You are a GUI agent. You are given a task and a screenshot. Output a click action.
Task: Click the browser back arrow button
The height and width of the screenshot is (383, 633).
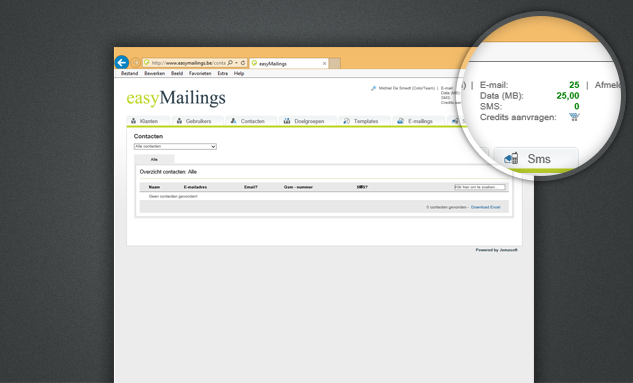tap(122, 63)
